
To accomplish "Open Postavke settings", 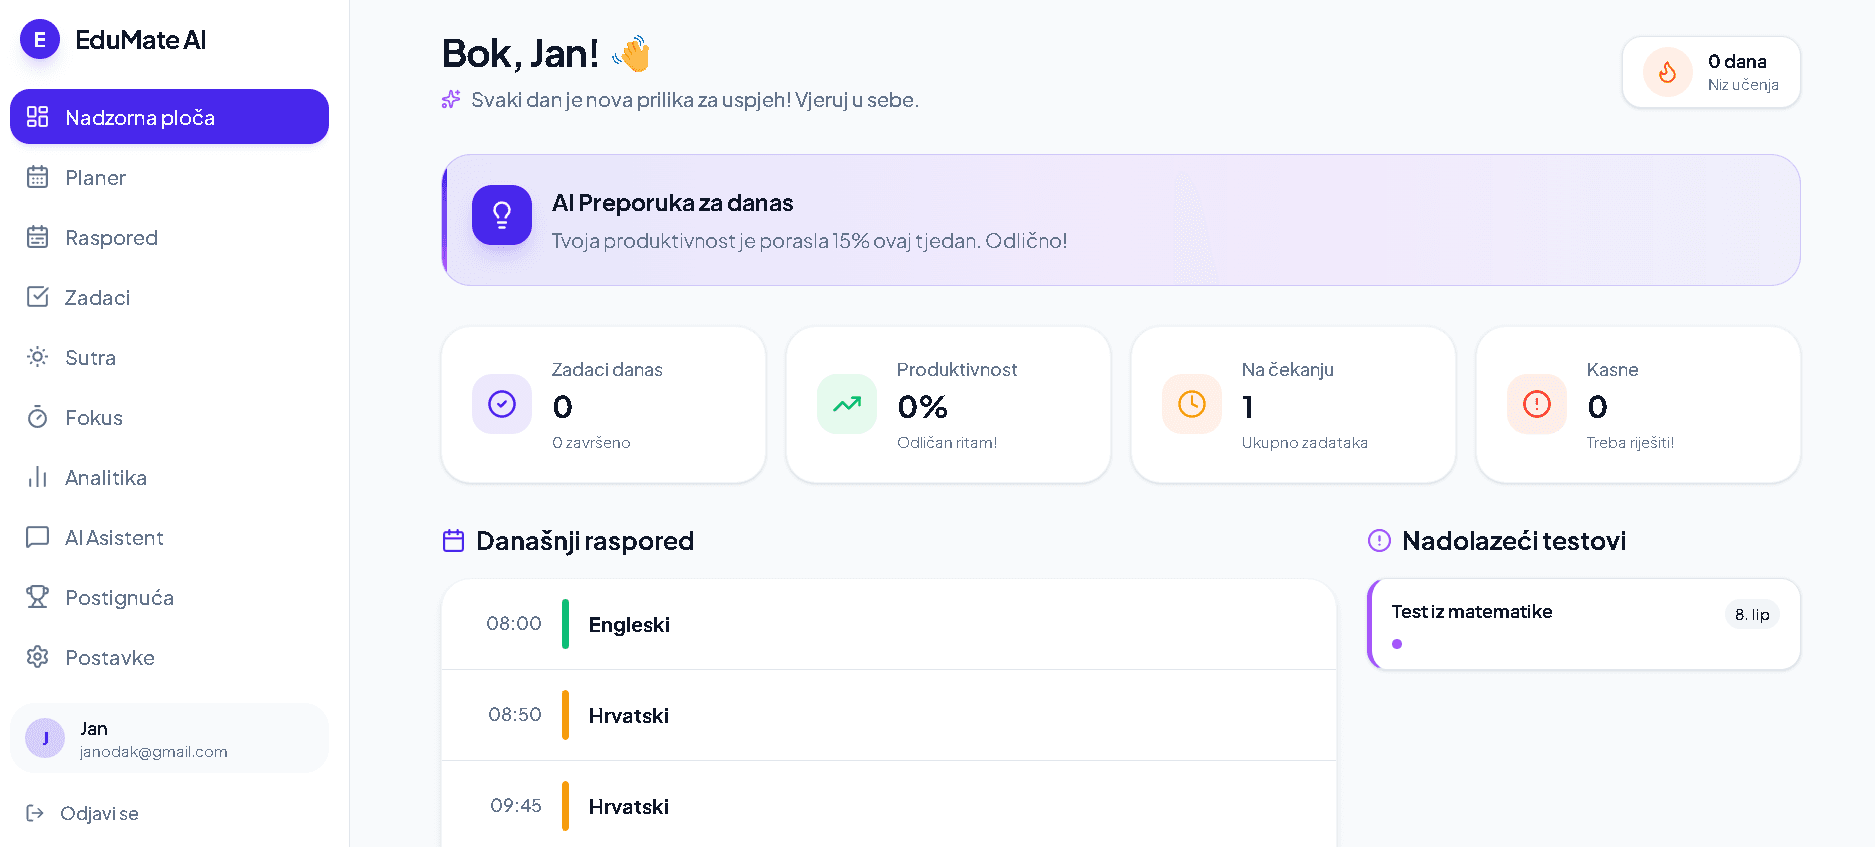I will pyautogui.click(x=169, y=657).
